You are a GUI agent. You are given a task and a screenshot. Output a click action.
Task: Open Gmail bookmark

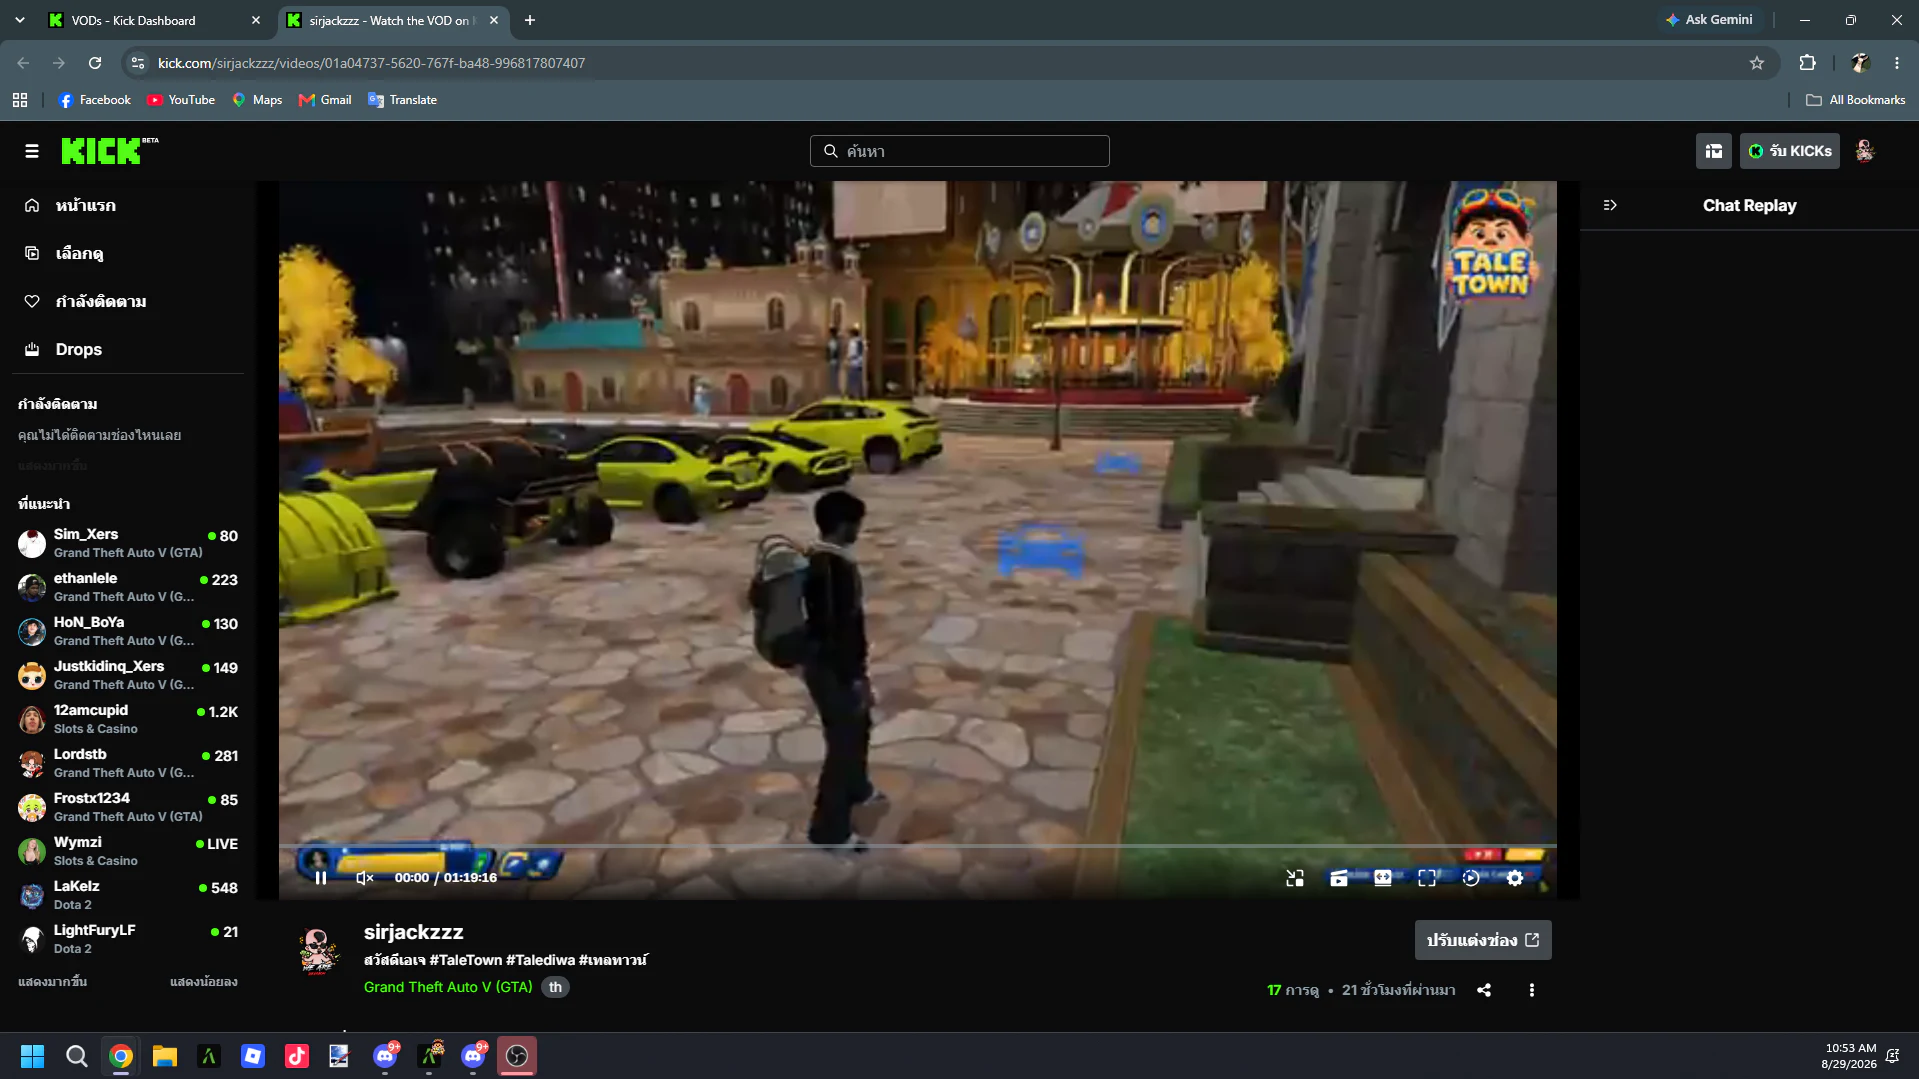325,100
